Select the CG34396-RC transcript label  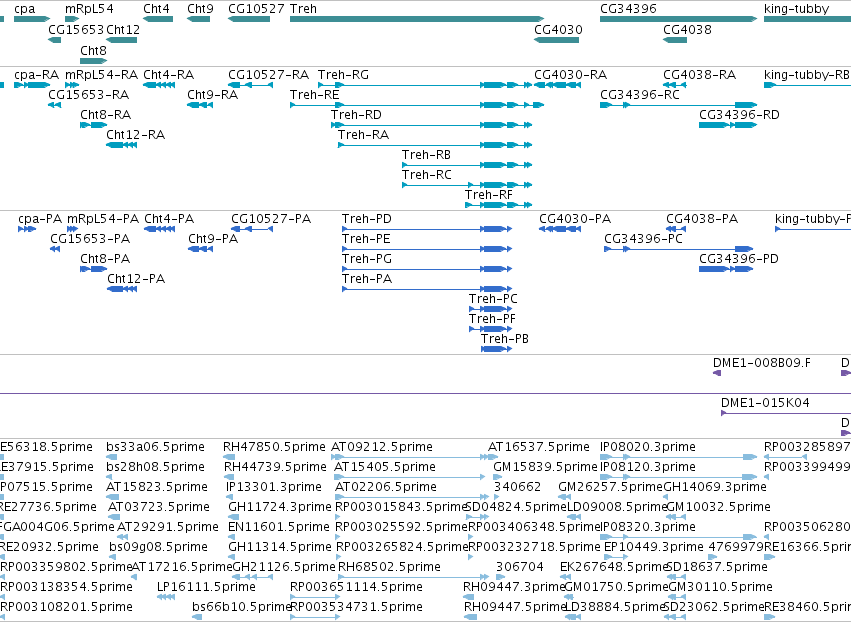click(640, 94)
